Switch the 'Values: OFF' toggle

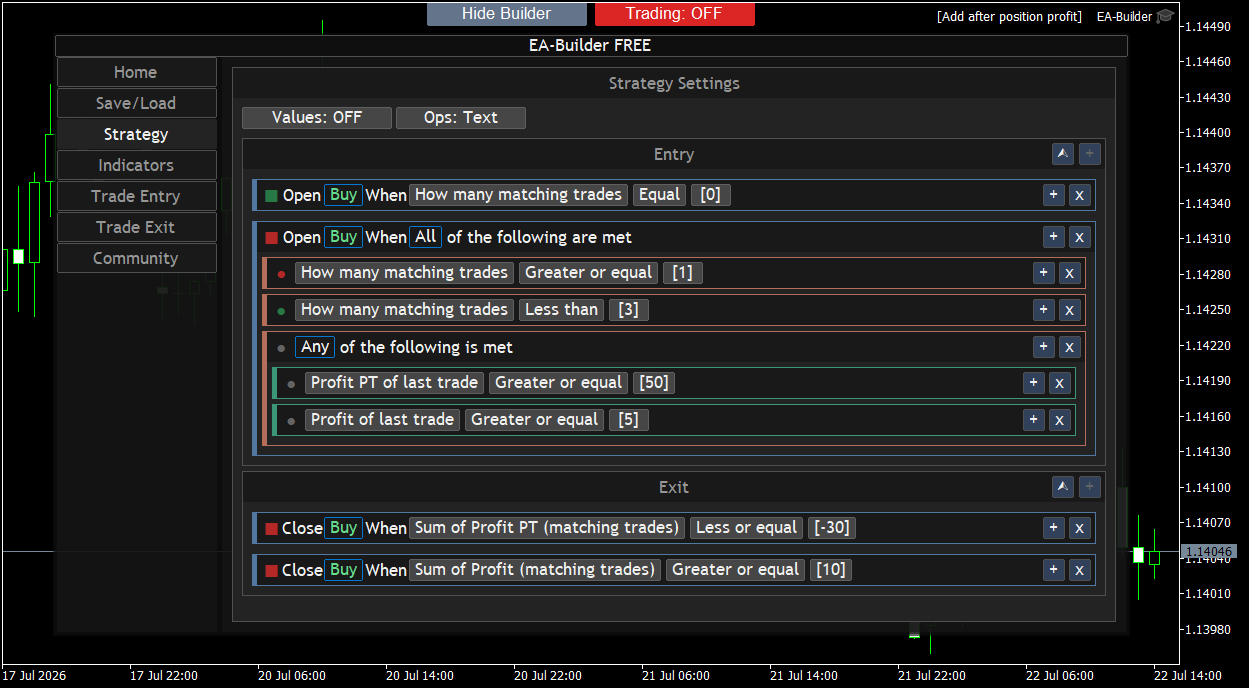pyautogui.click(x=316, y=118)
